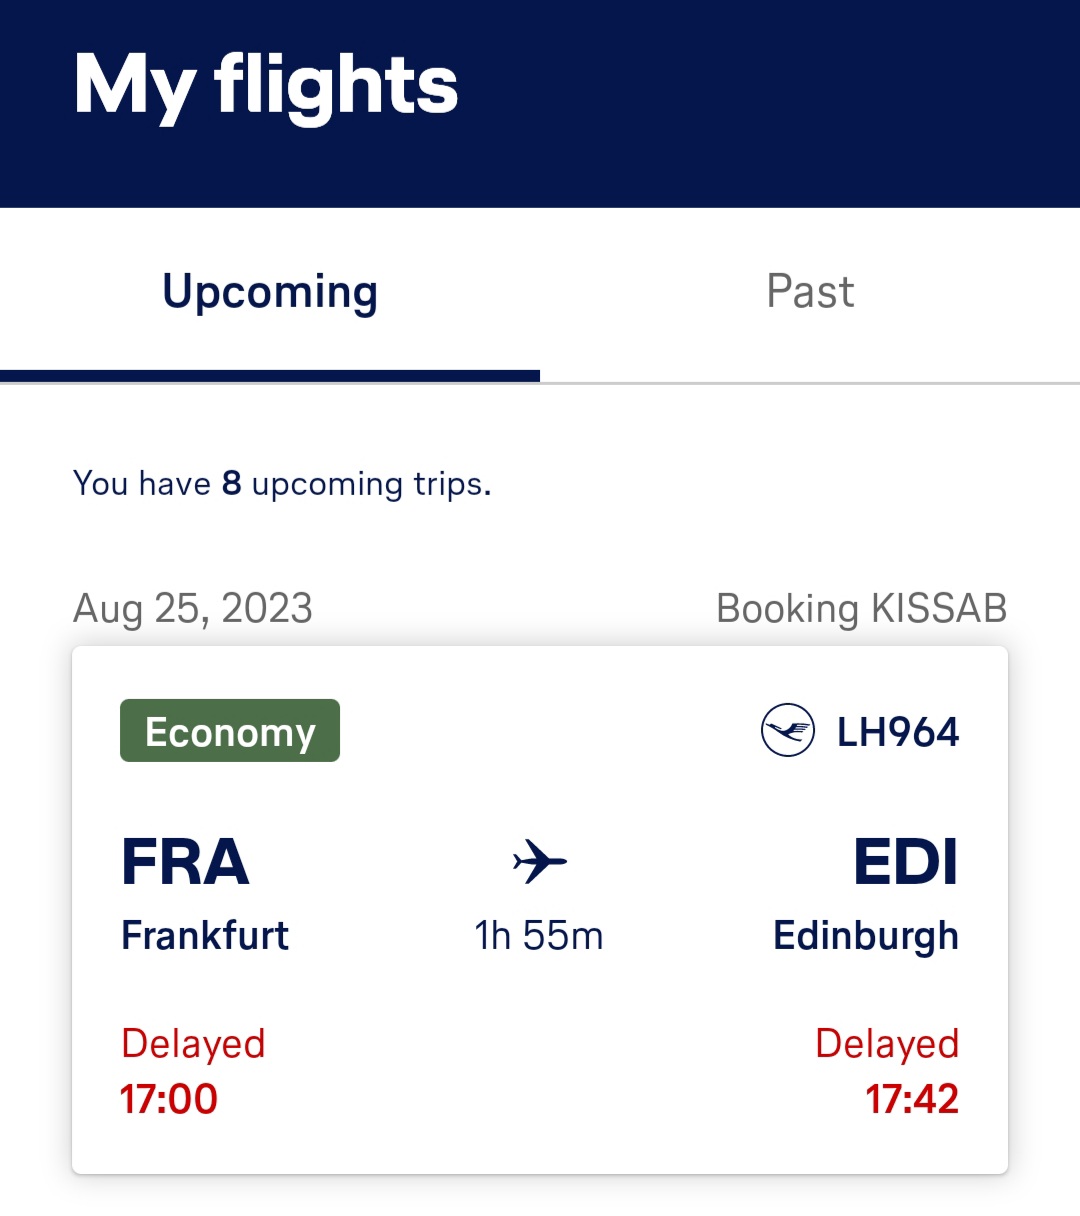Click the departure Delayed status label under Frankfurt

tap(193, 1043)
